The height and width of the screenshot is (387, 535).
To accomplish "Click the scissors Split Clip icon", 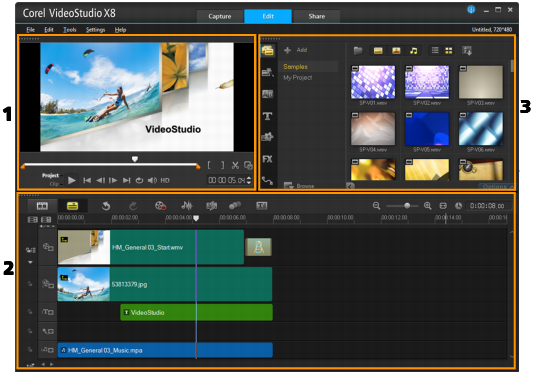I will click(235, 166).
